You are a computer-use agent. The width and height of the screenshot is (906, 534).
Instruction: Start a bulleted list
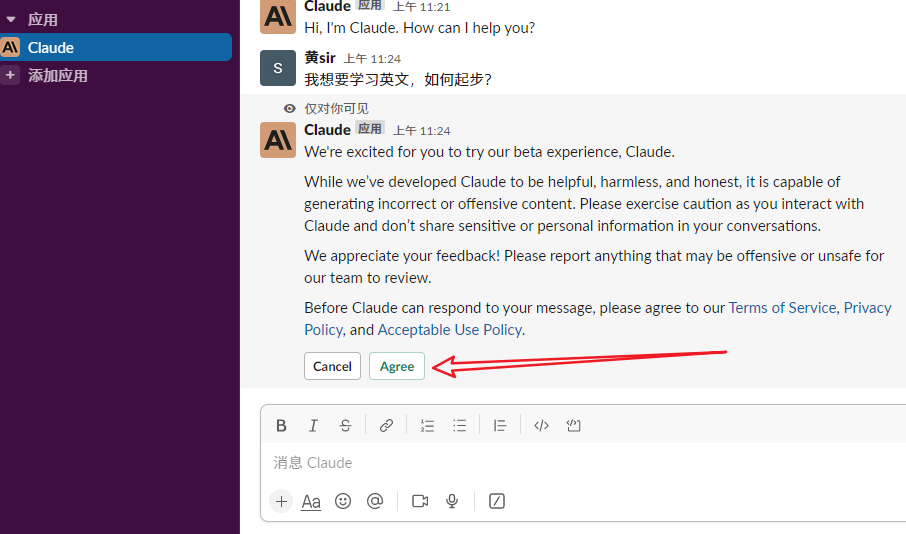click(x=459, y=426)
